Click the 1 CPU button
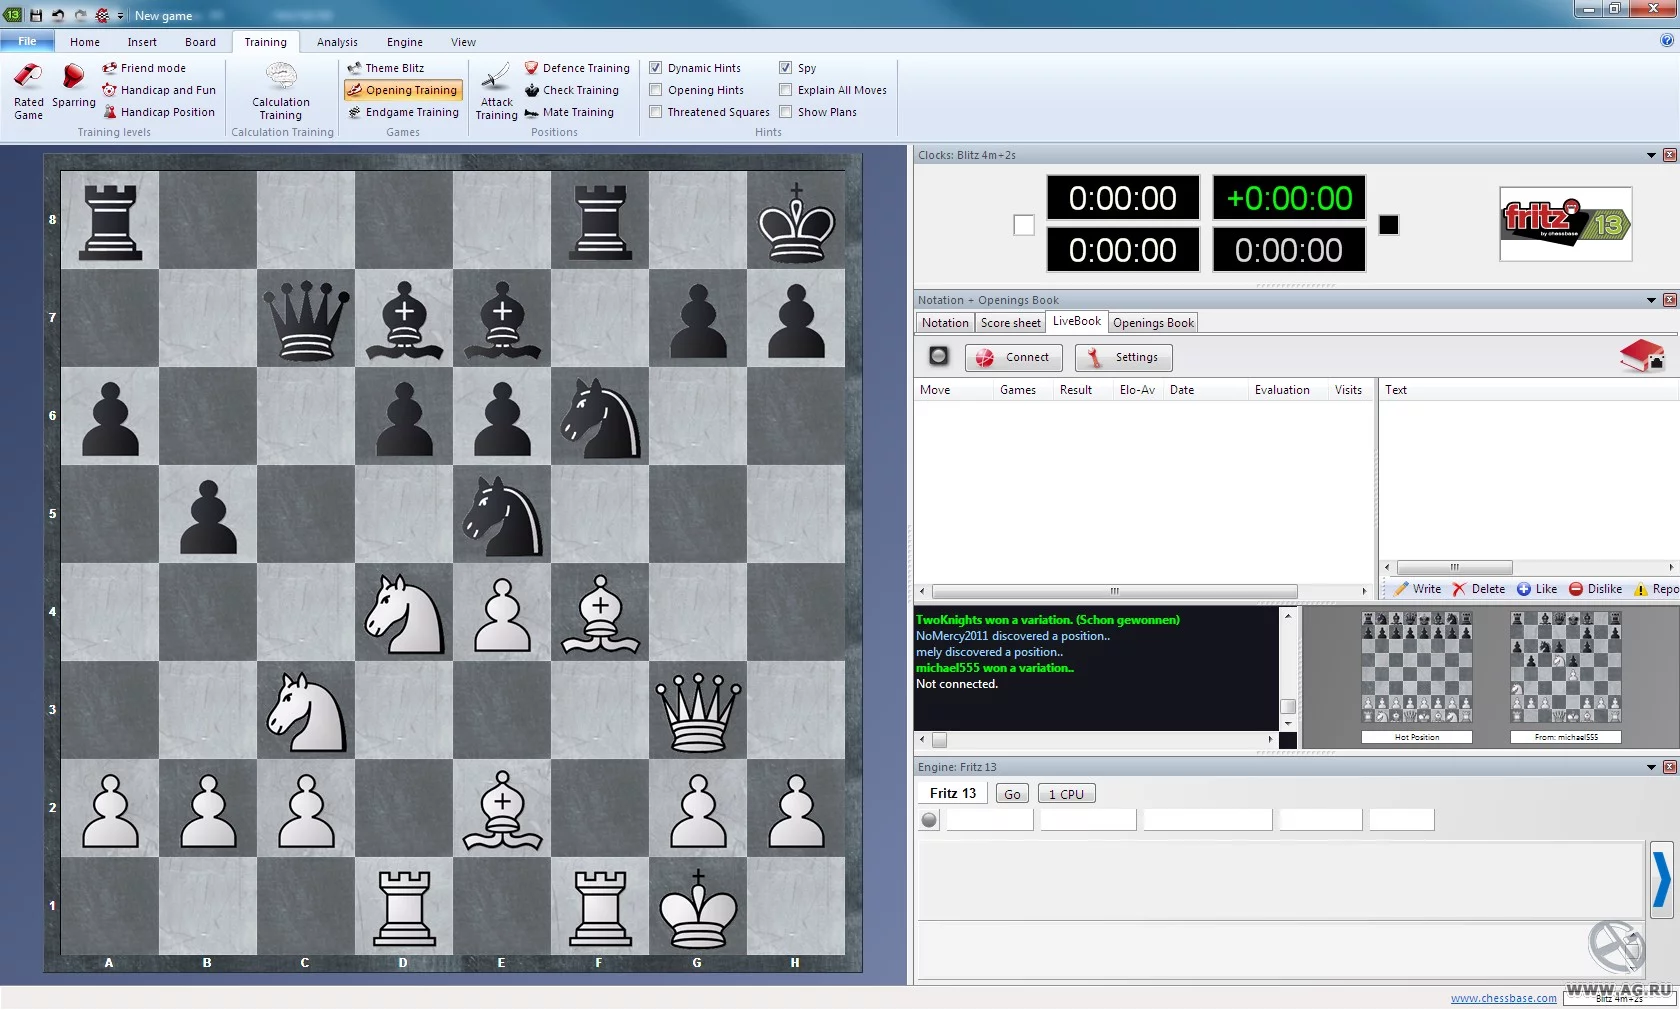Screen dimensions: 1680x1010 click(x=1066, y=794)
